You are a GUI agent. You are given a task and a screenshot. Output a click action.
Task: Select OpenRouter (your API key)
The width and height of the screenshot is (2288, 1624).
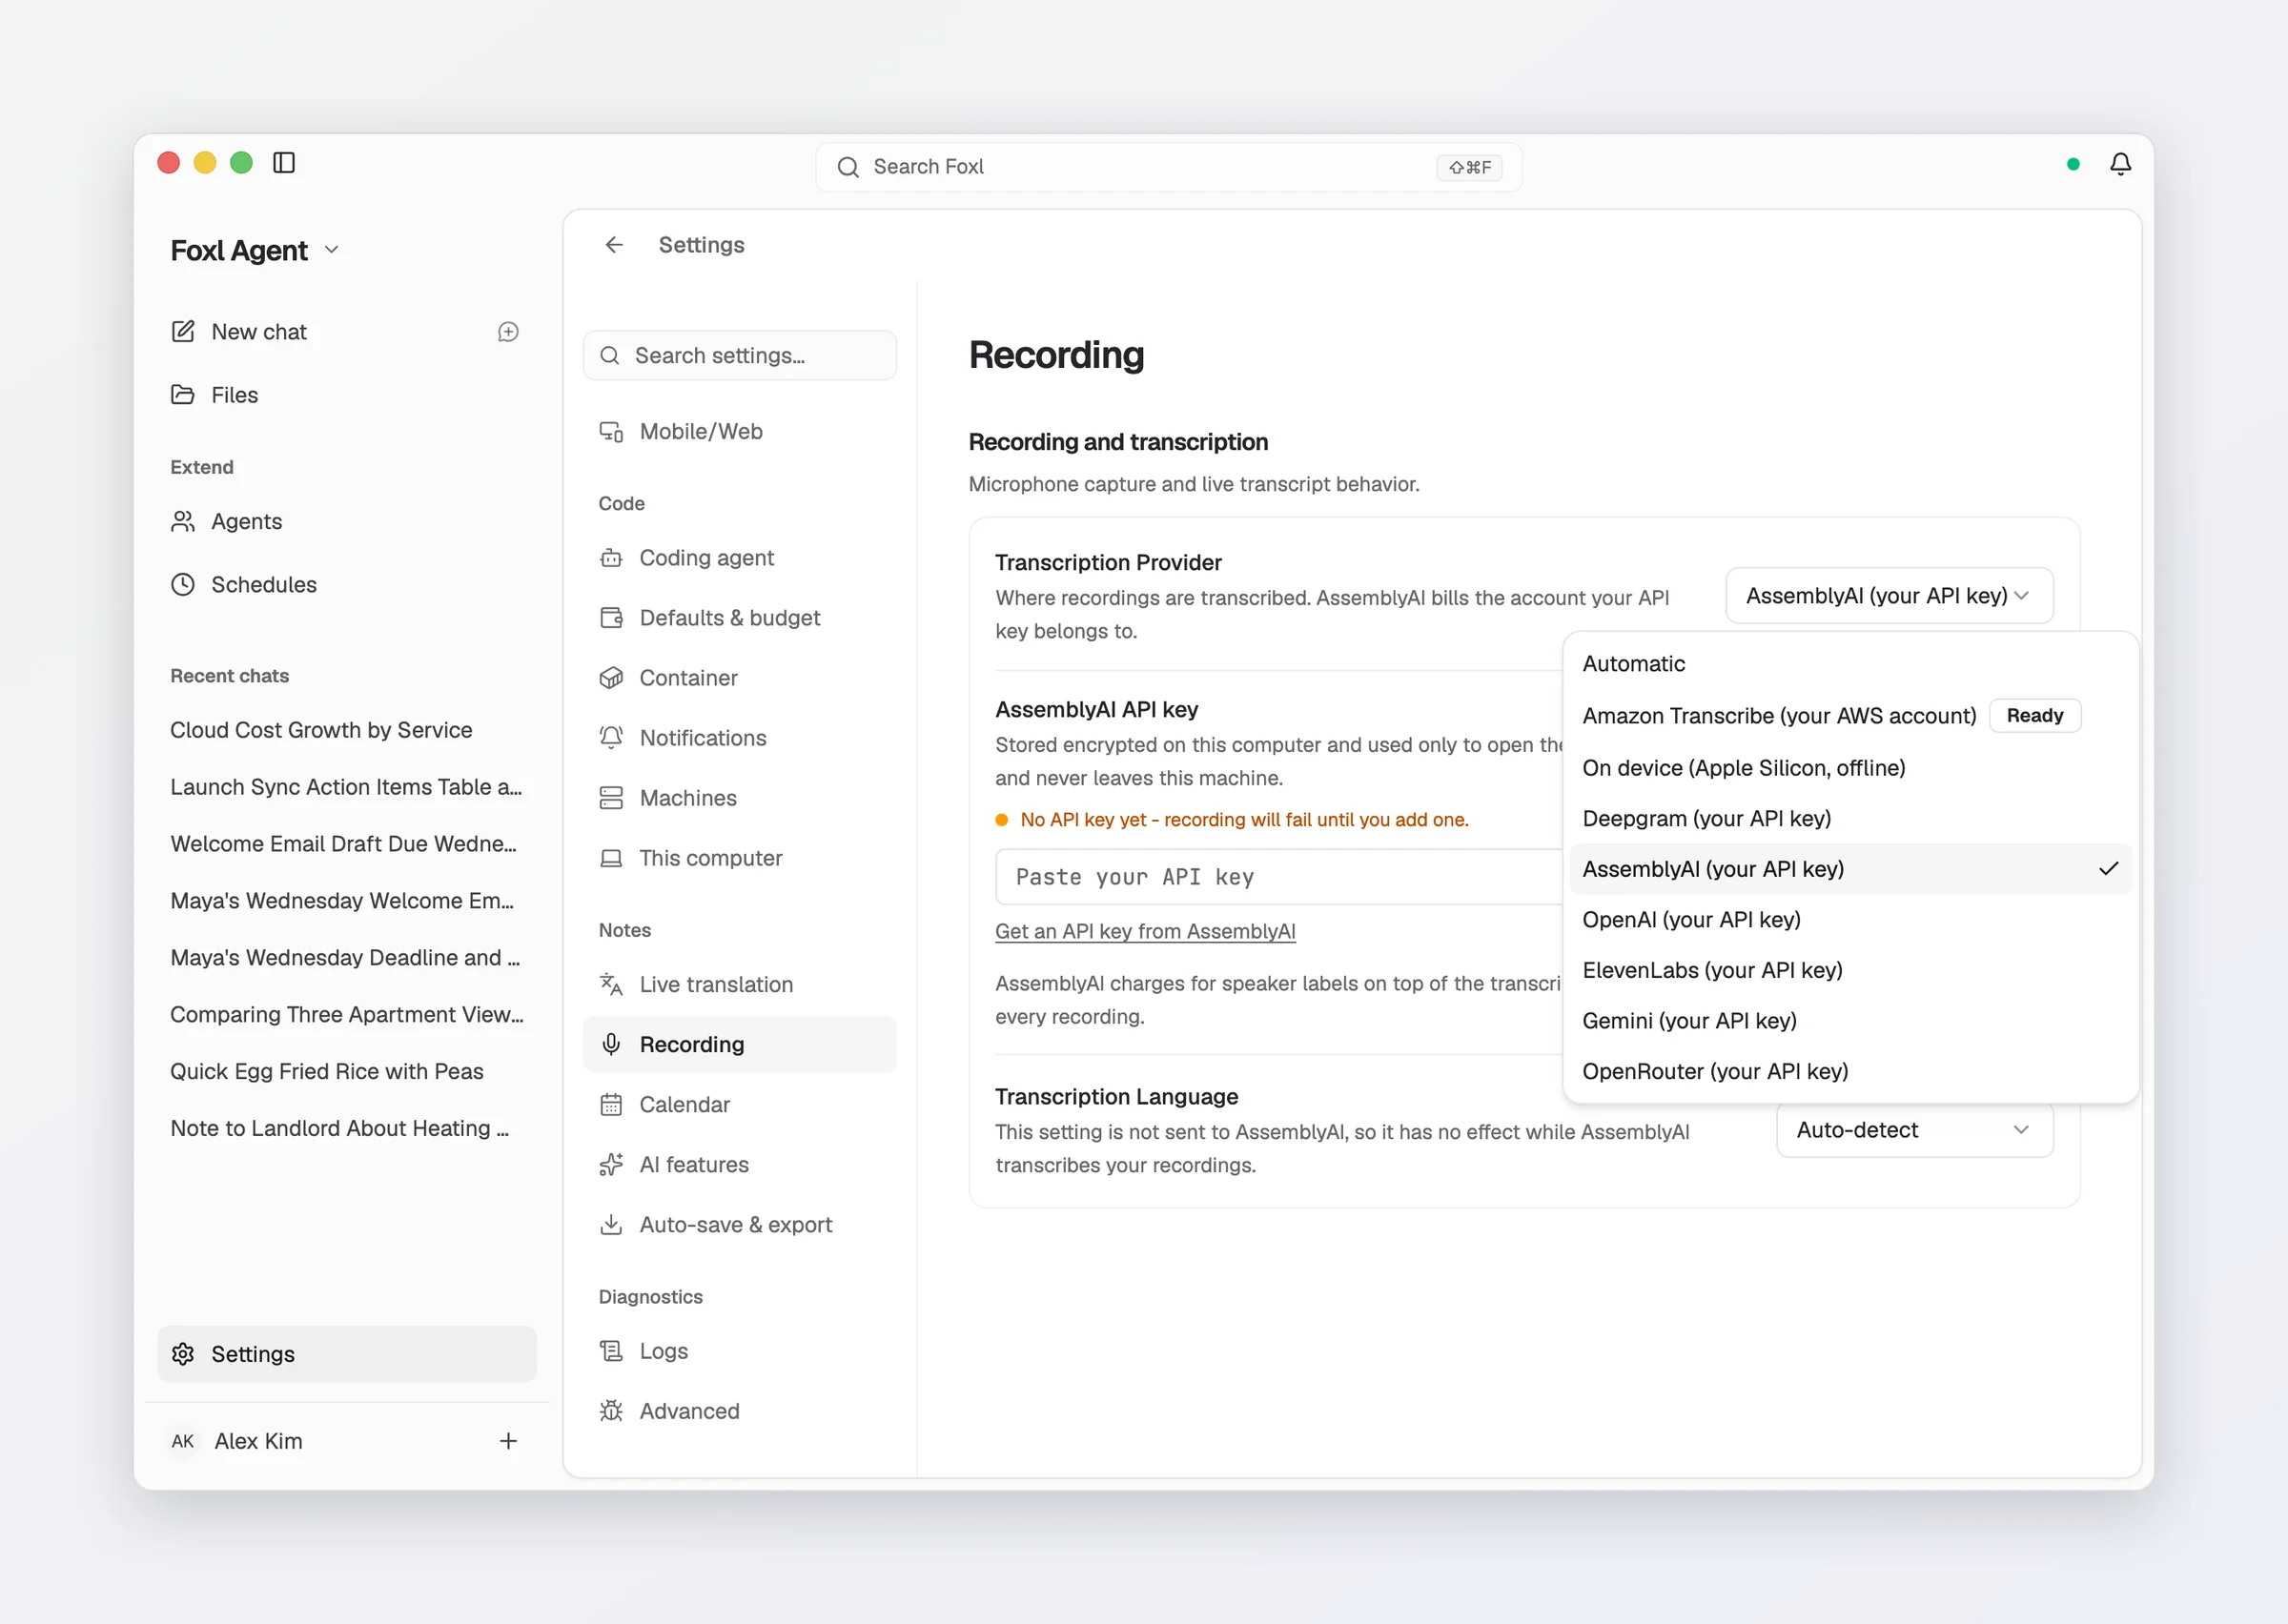(x=1850, y=1072)
